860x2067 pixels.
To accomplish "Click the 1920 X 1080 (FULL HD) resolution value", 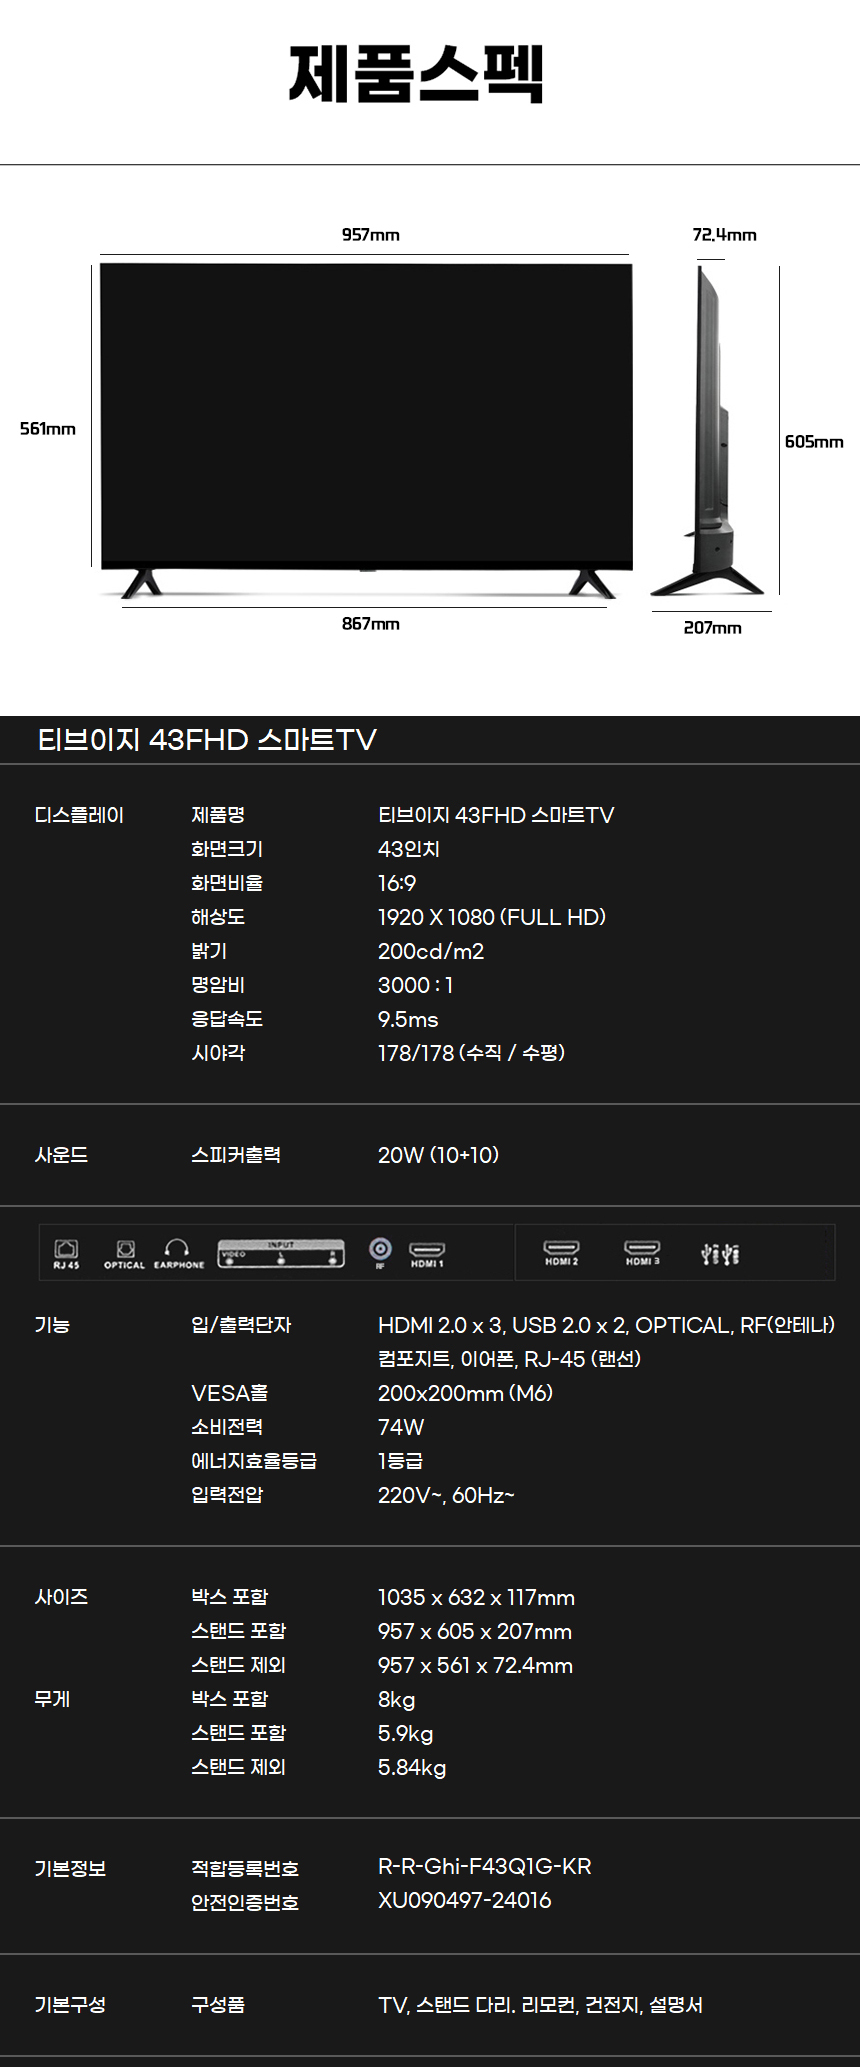I will (x=491, y=917).
